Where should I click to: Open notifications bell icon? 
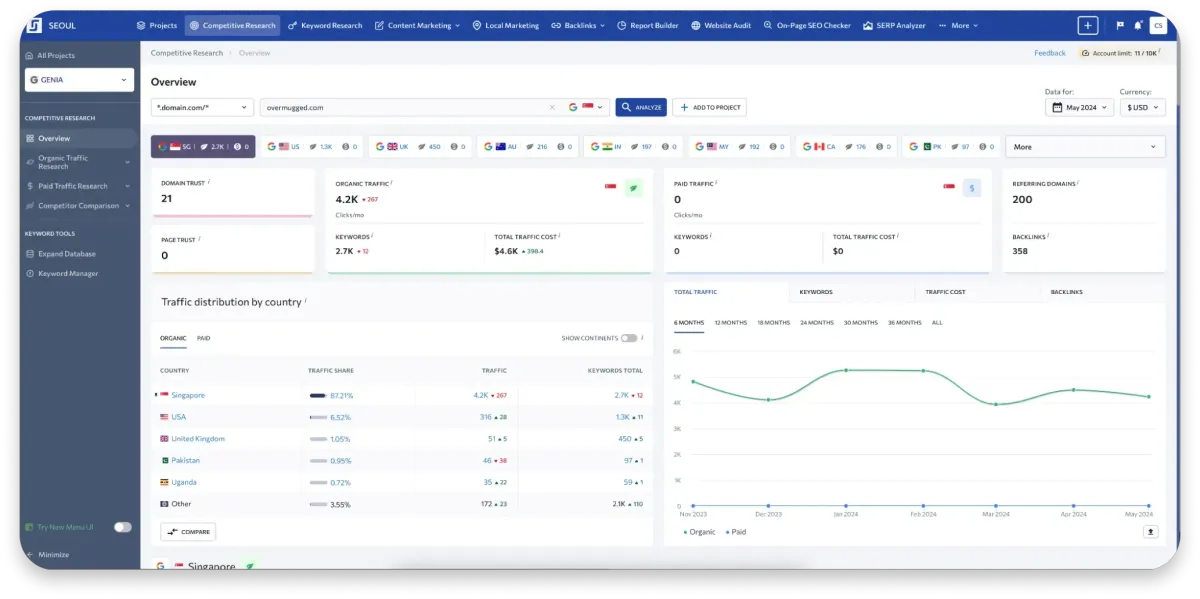click(x=1138, y=26)
